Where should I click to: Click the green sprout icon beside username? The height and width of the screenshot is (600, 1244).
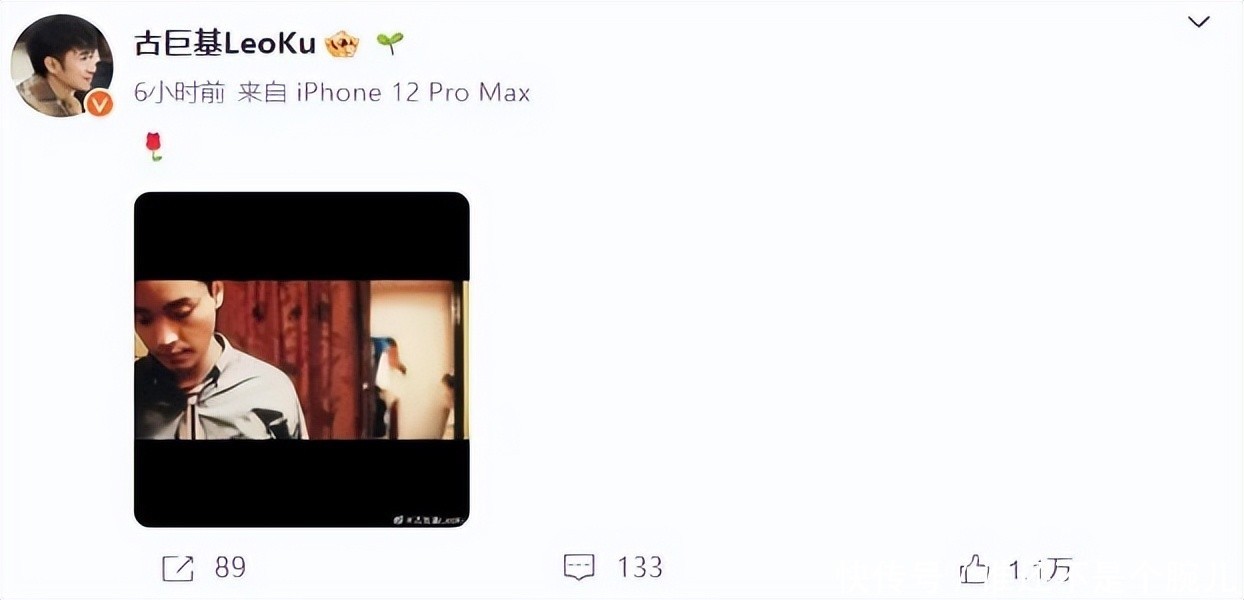coord(390,43)
